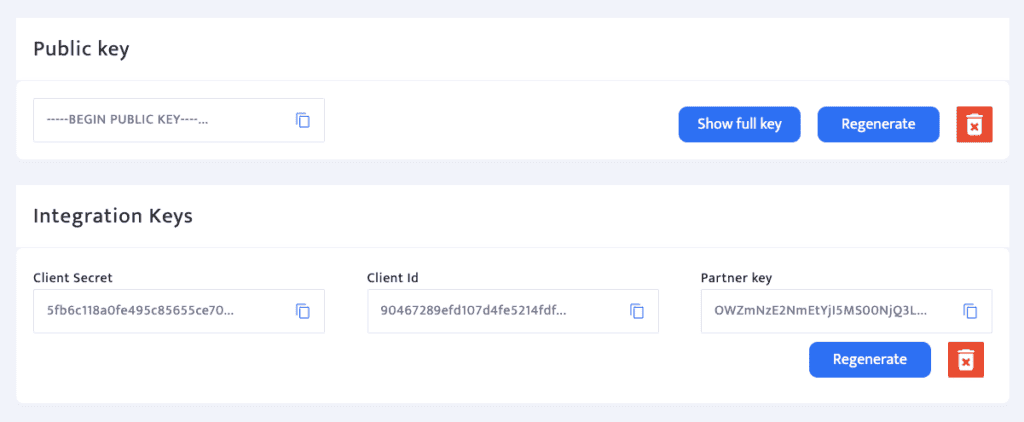Viewport: 1024px width, 422px height.
Task: Click the Integration Keys section heading
Action: tap(113, 216)
